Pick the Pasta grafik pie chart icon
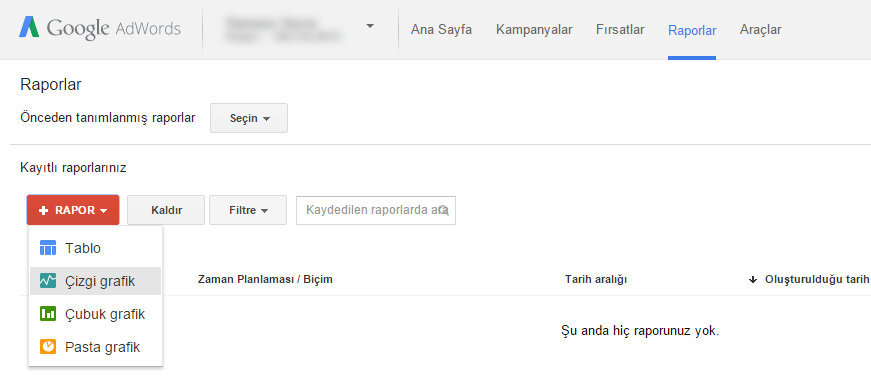This screenshot has width=871, height=383. coord(48,347)
